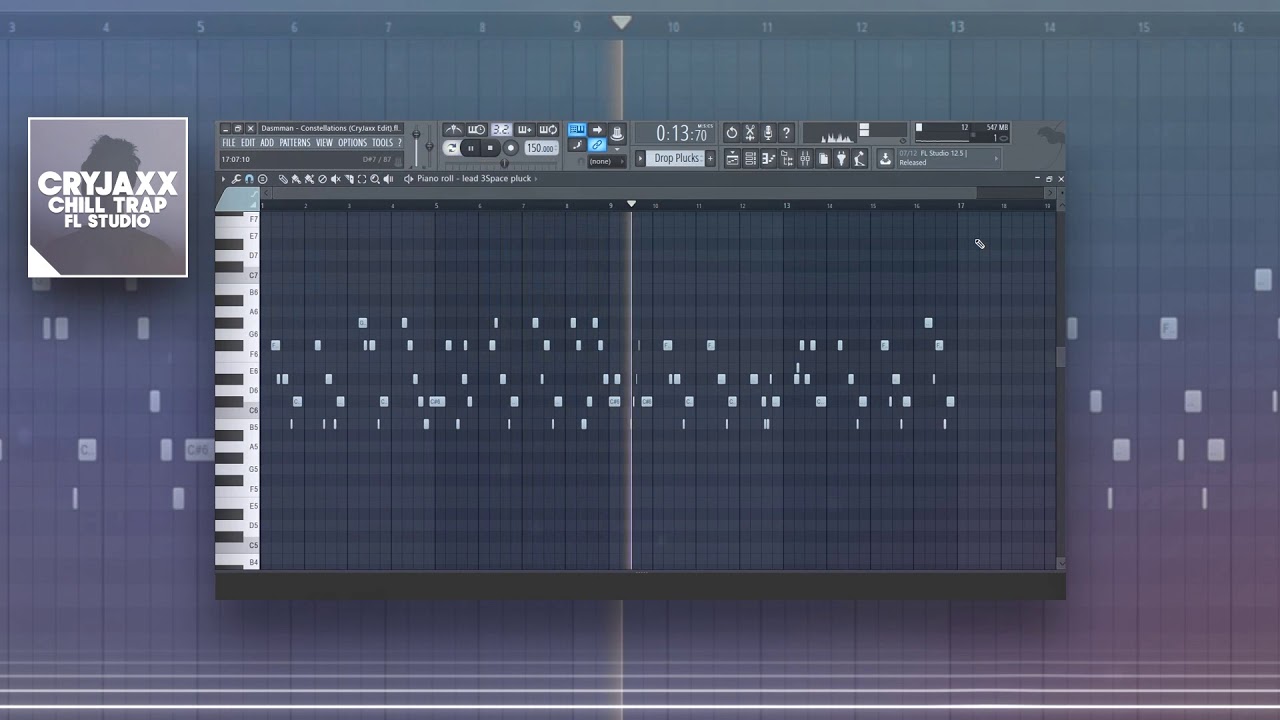Select the pencil draw tool
Viewport: 1280px width, 720px height.
point(283,179)
